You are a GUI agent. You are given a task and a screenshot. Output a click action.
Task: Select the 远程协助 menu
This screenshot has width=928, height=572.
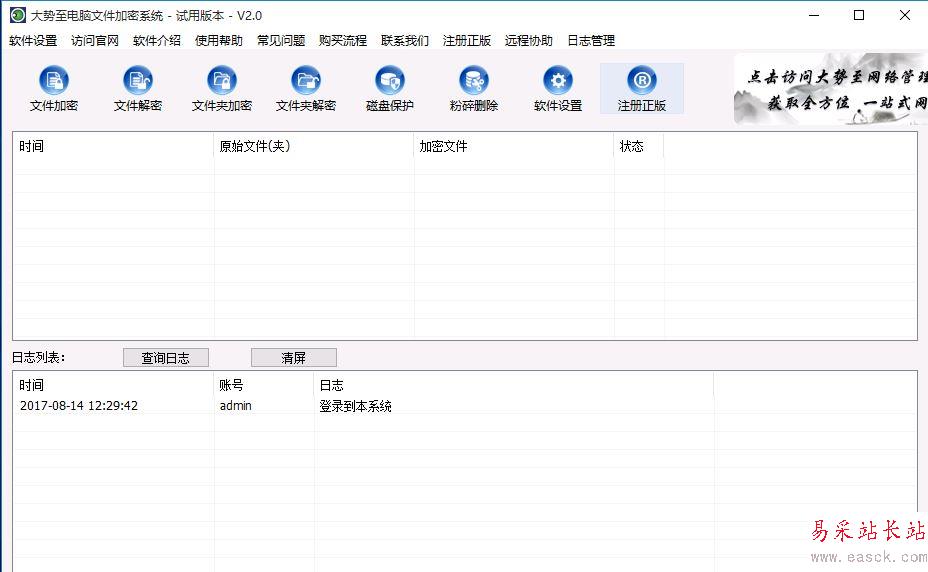click(x=529, y=41)
